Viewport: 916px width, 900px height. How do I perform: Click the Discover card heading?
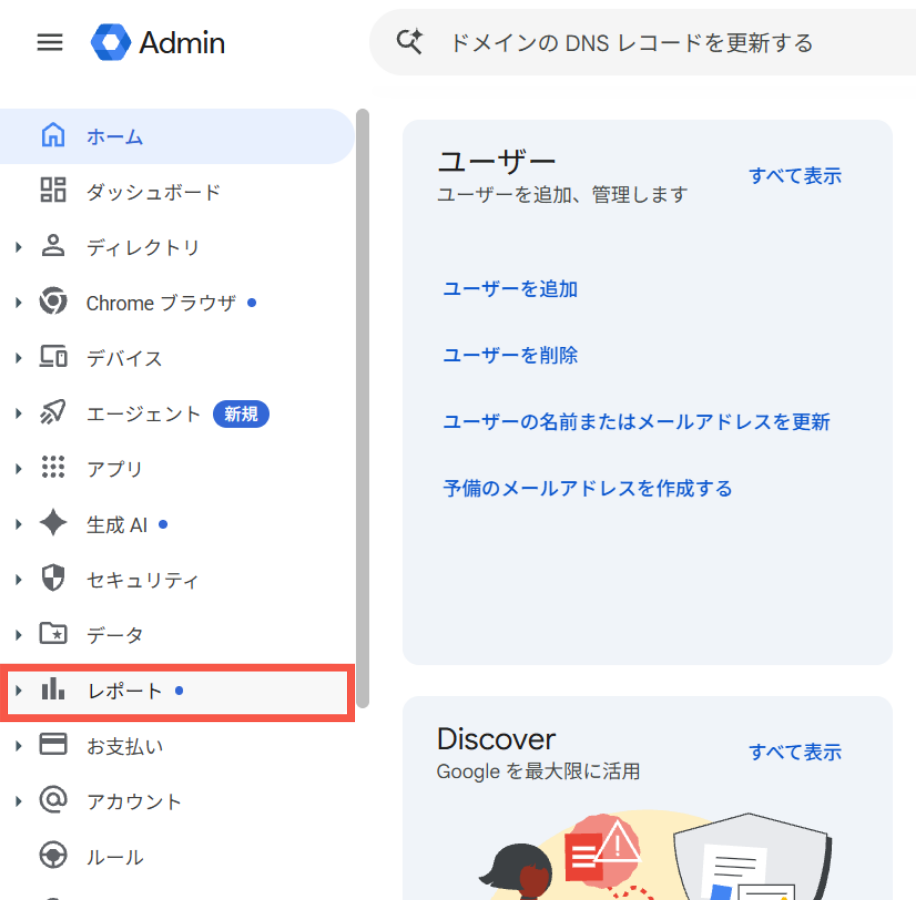(x=497, y=738)
